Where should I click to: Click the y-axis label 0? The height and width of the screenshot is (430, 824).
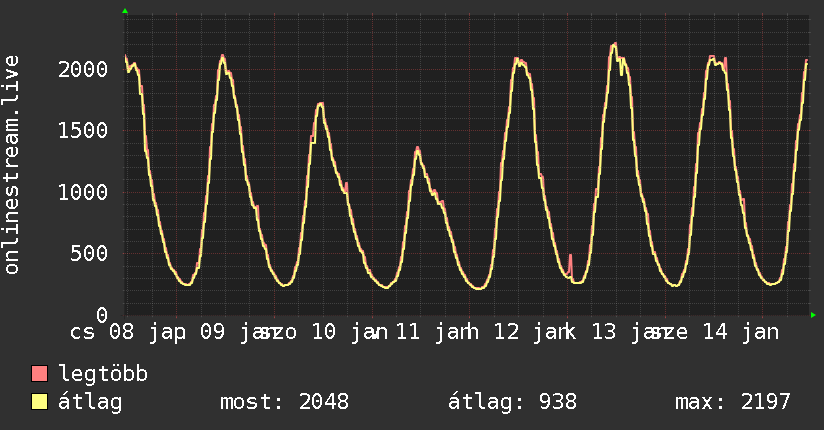click(102, 315)
